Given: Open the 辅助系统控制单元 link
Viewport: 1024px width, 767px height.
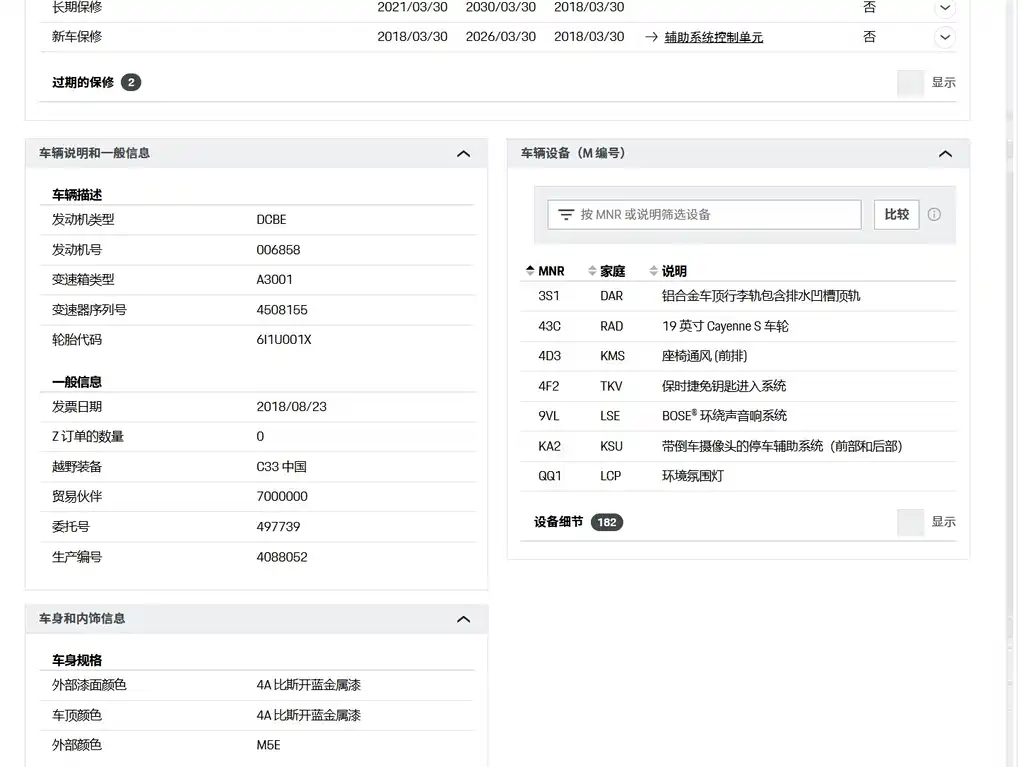Looking at the screenshot, I should click(713, 37).
